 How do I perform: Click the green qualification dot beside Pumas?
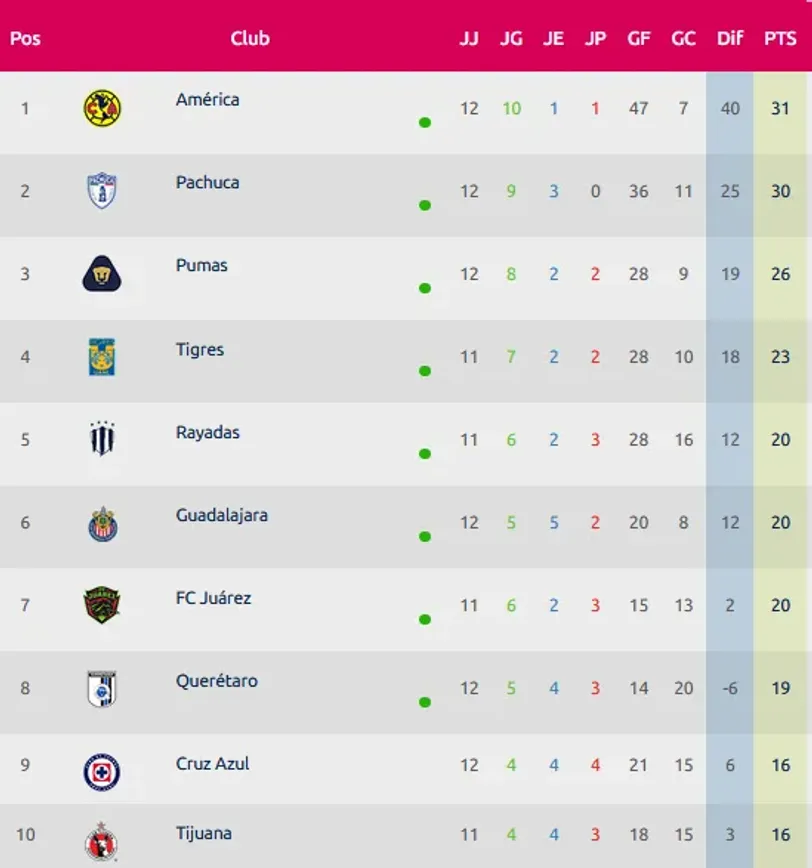pyautogui.click(x=425, y=288)
